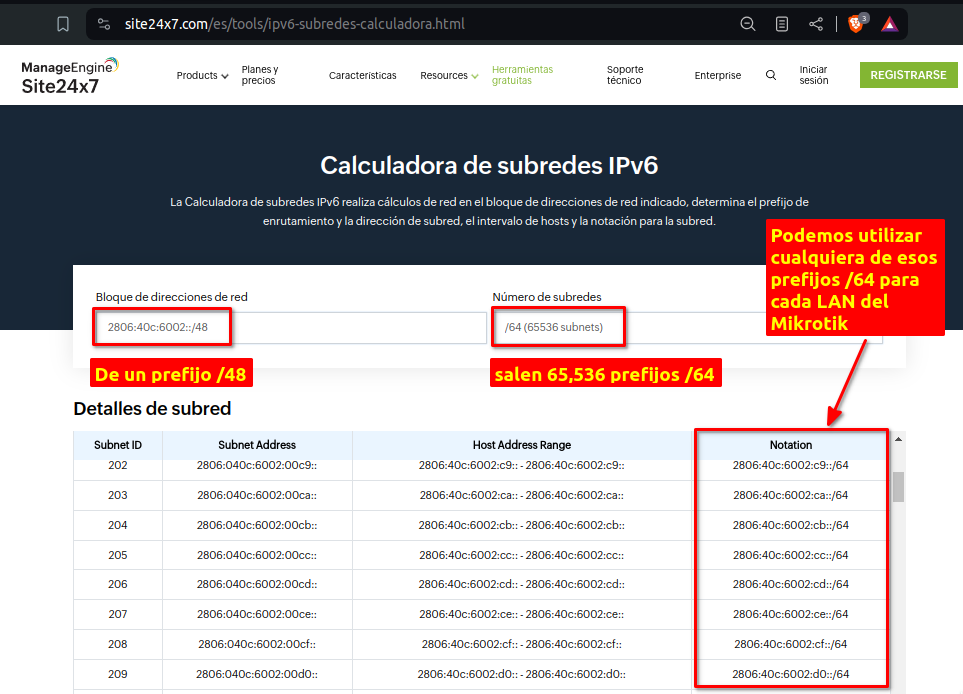The image size is (963, 694).
Task: Click the ManageEngine Site24x7 logo
Action: [70, 76]
